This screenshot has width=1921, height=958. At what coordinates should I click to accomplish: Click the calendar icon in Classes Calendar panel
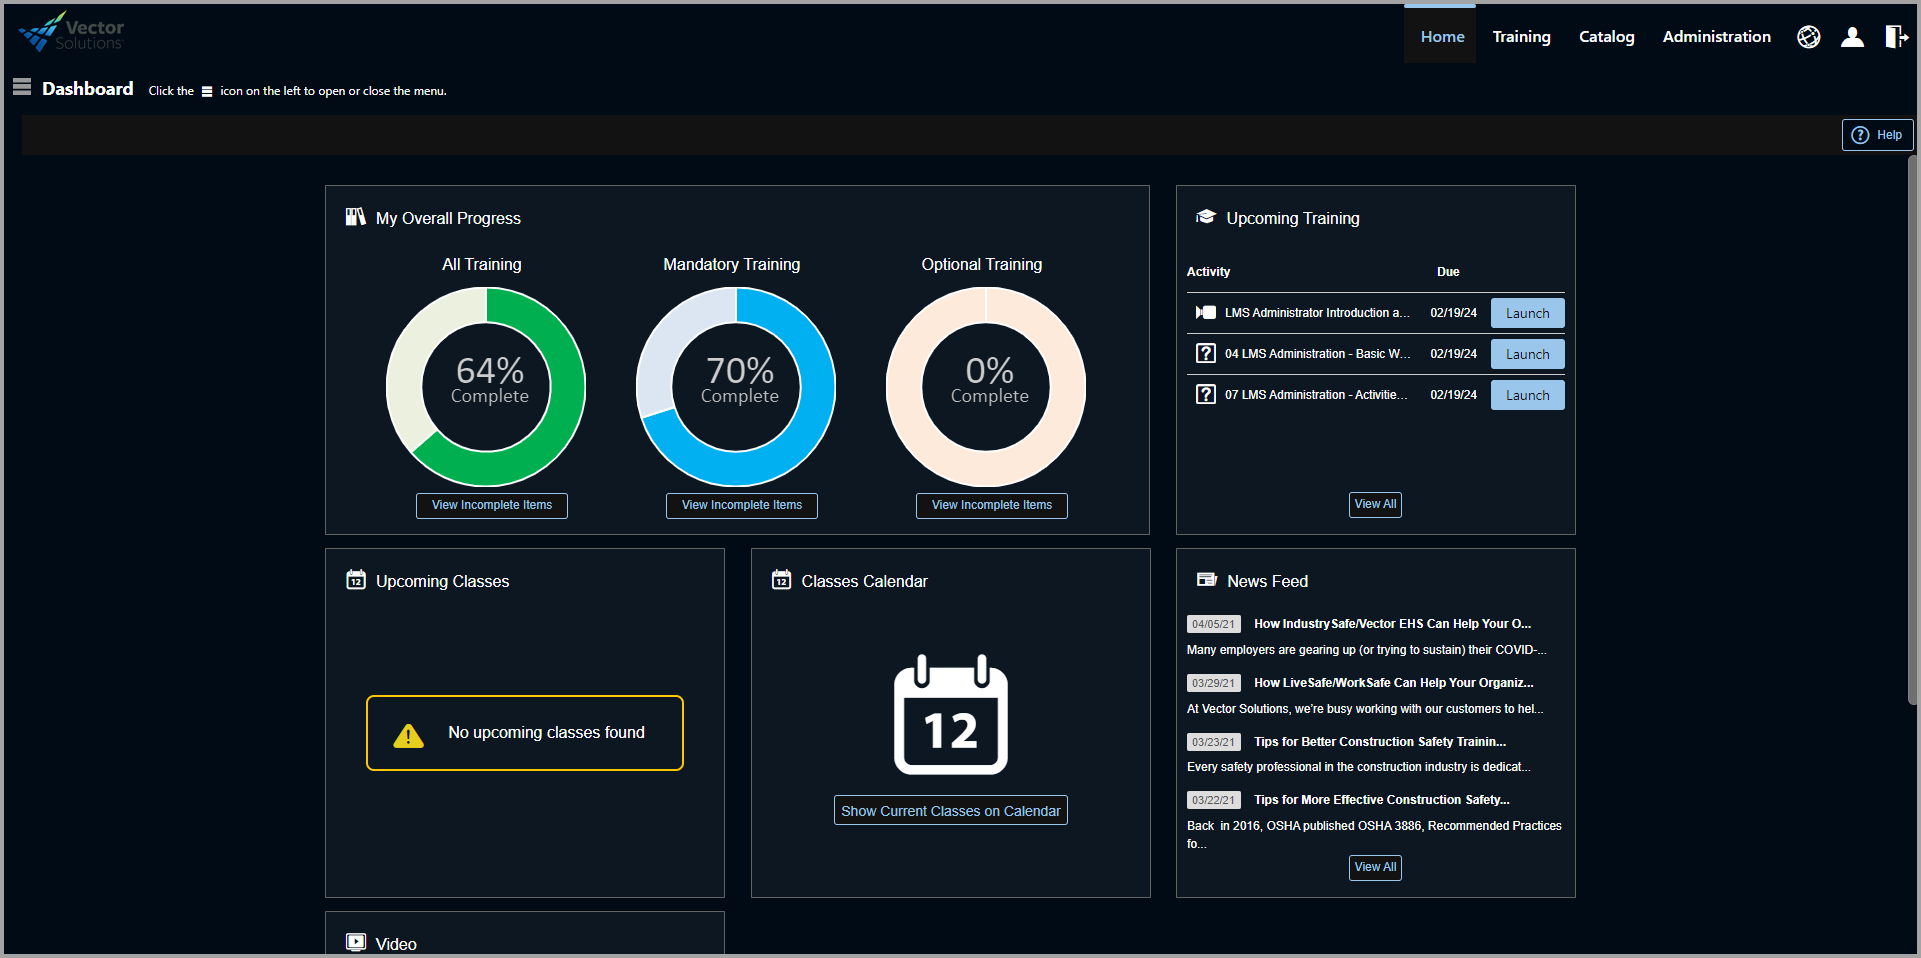pos(781,579)
